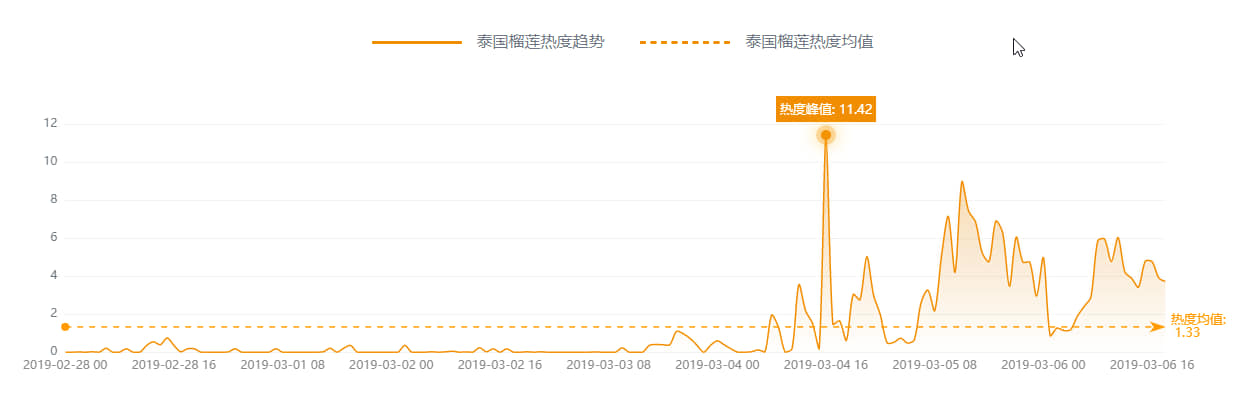Click the arrowhead ending the mean line
Image resolution: width=1240 pixels, height=401 pixels.
tap(1158, 327)
